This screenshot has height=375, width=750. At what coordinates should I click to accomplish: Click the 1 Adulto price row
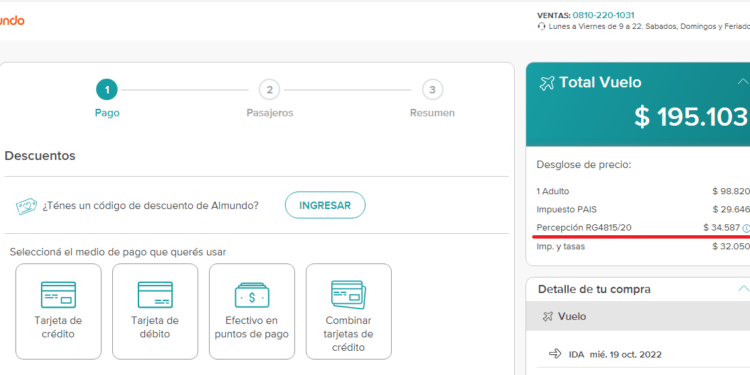643,191
